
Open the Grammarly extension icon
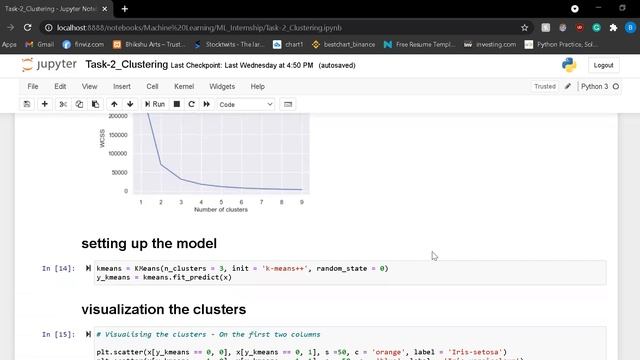pyautogui.click(x=596, y=28)
